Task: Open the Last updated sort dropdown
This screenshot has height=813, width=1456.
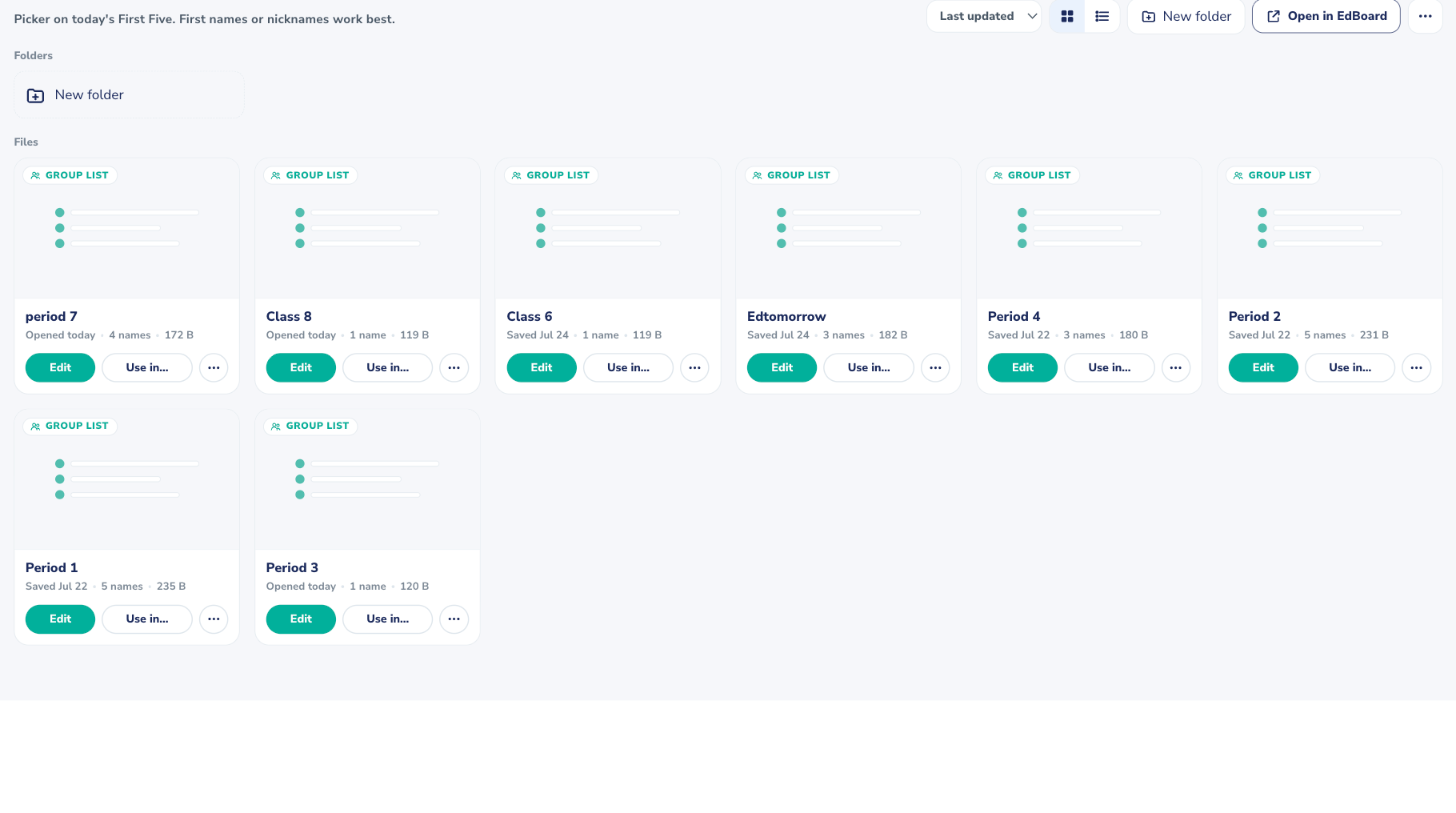Action: (984, 16)
